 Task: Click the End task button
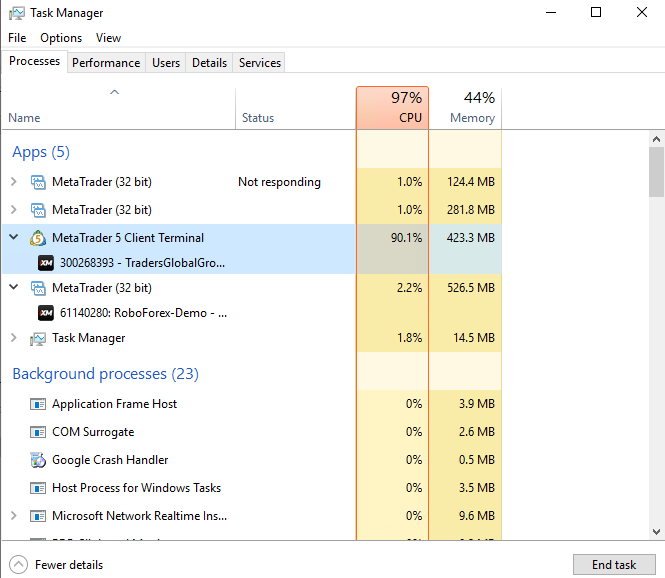coord(614,565)
